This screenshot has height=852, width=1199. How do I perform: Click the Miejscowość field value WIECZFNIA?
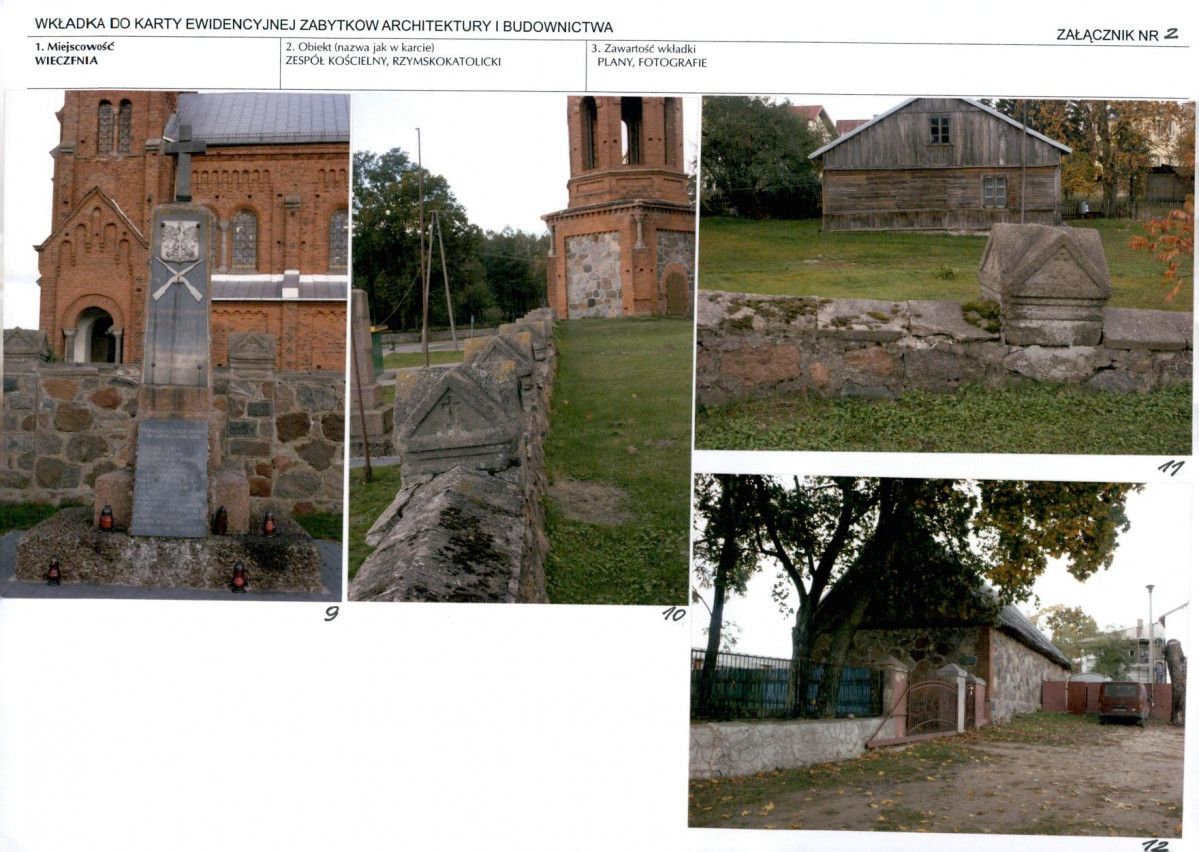[67, 60]
